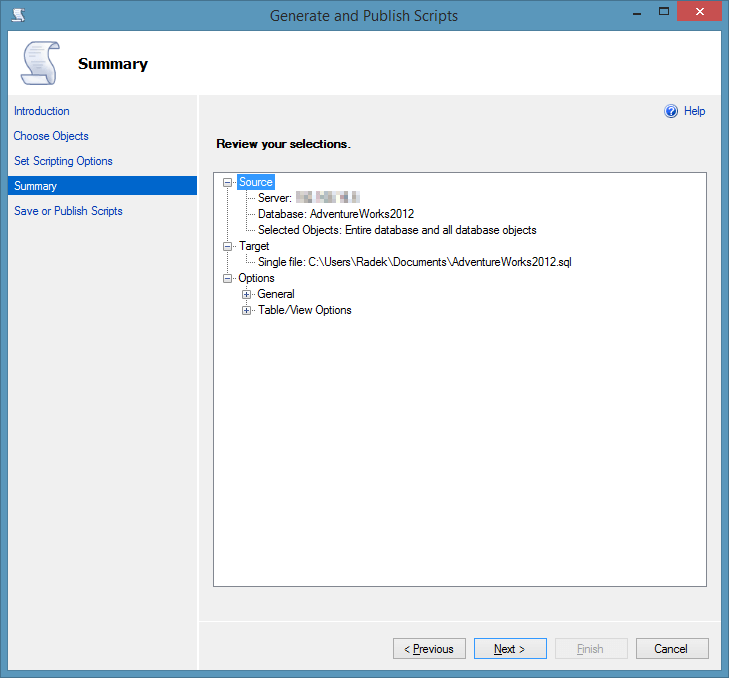The width and height of the screenshot is (729, 678).
Task: Minimize the Generate and Publish Scripts window
Action: [637, 13]
